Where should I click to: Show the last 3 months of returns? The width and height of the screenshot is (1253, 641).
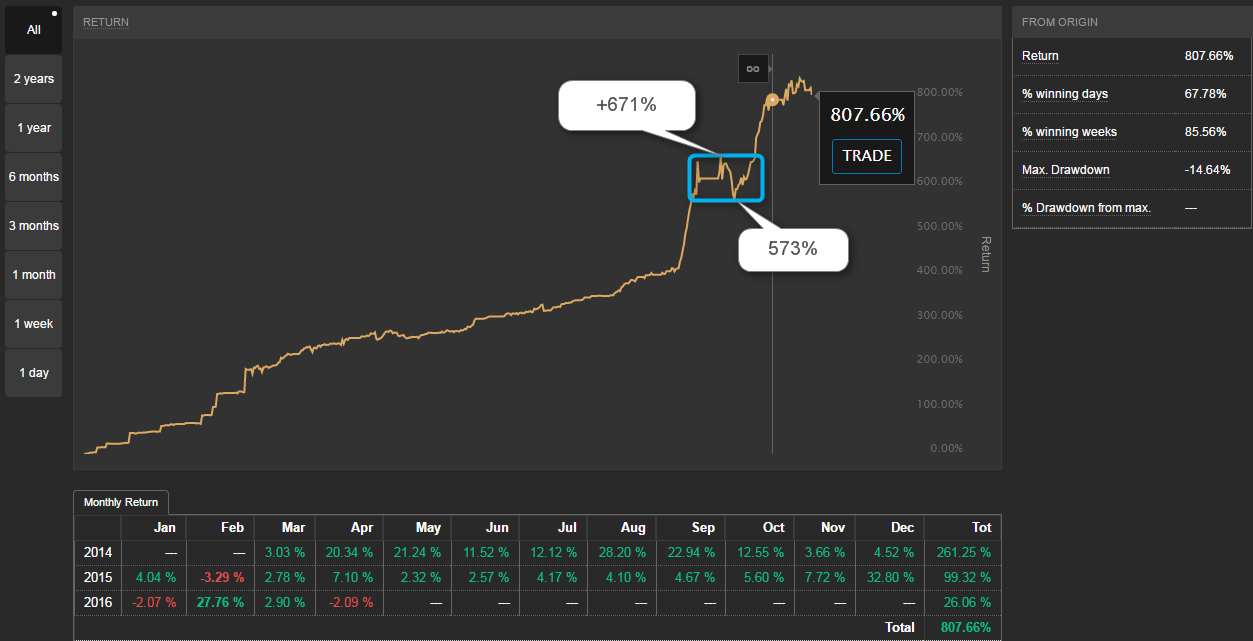[x=34, y=226]
